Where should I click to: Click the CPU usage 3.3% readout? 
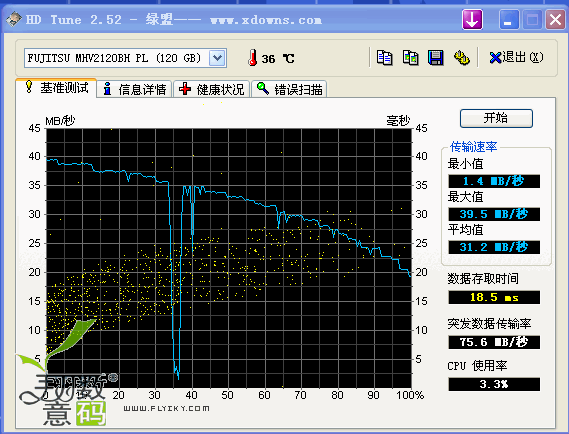tap(494, 384)
